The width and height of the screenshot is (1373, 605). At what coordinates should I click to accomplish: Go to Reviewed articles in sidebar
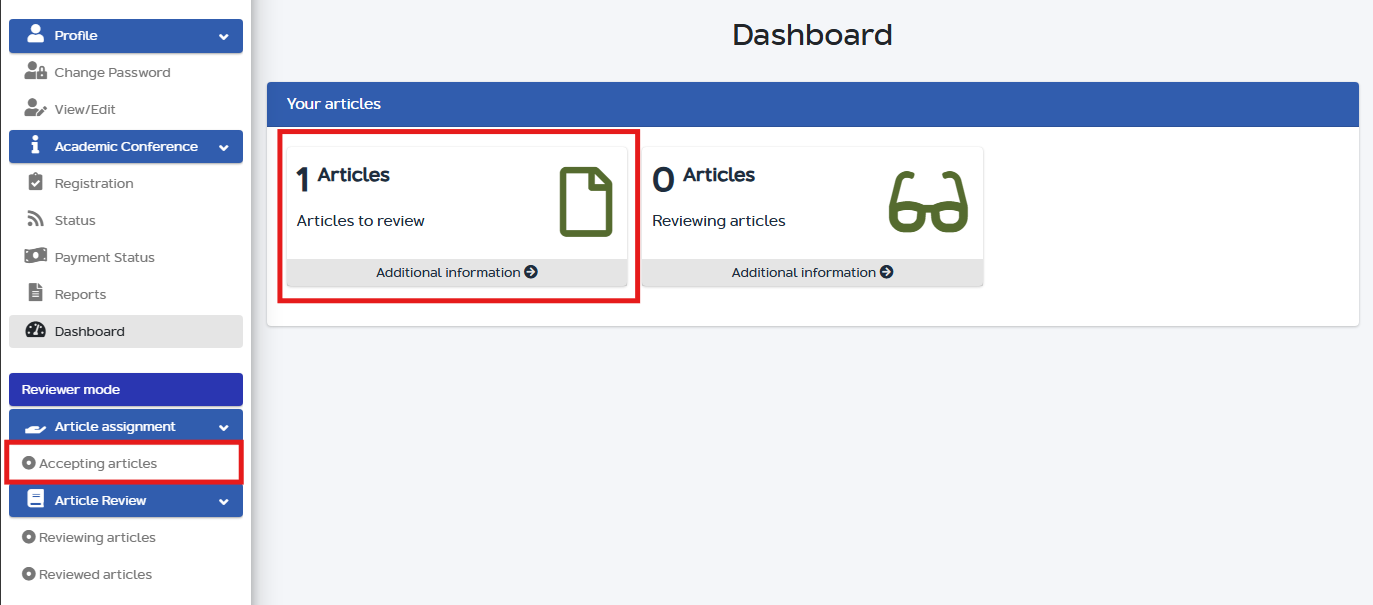coord(95,574)
